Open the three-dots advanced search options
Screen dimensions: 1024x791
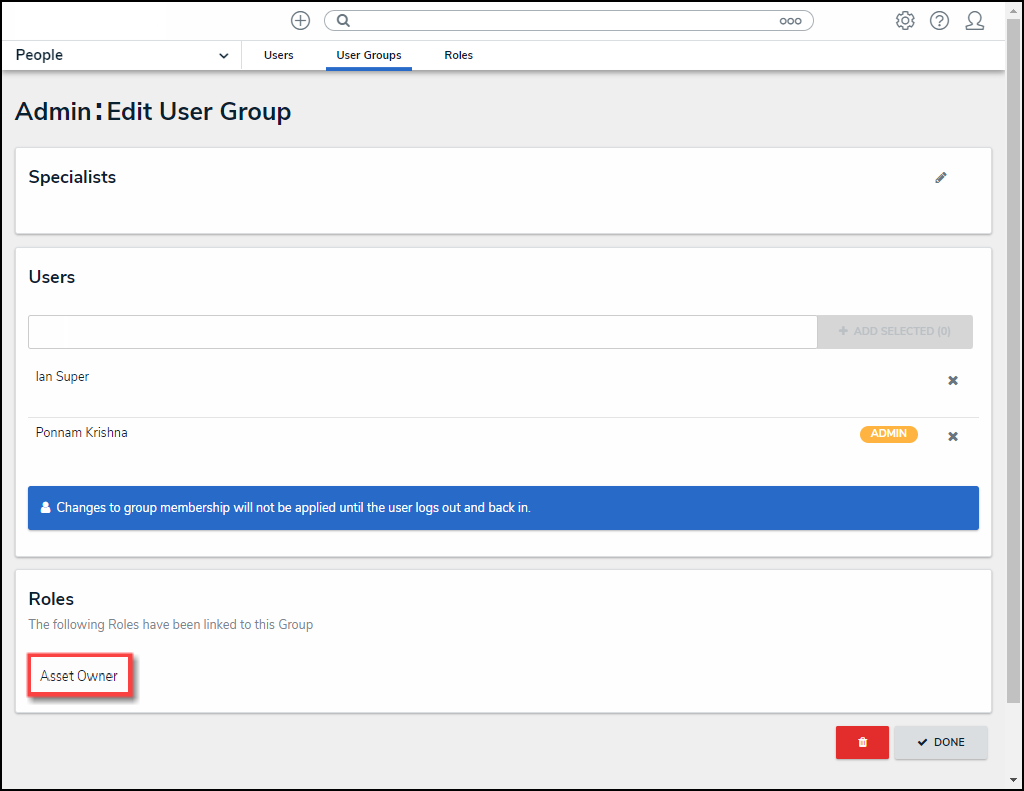click(790, 21)
